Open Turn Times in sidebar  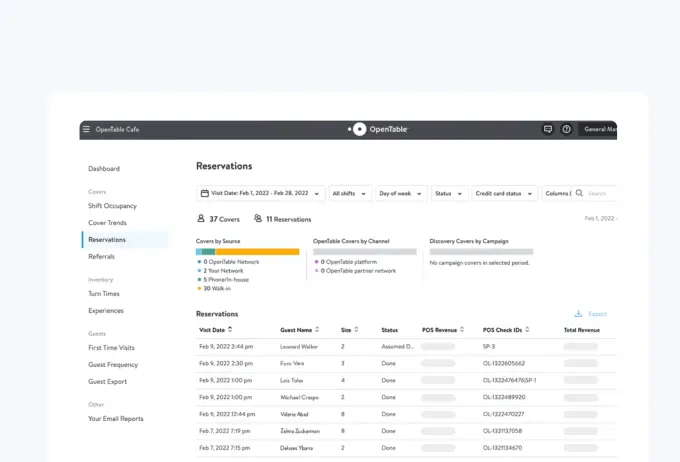104,294
